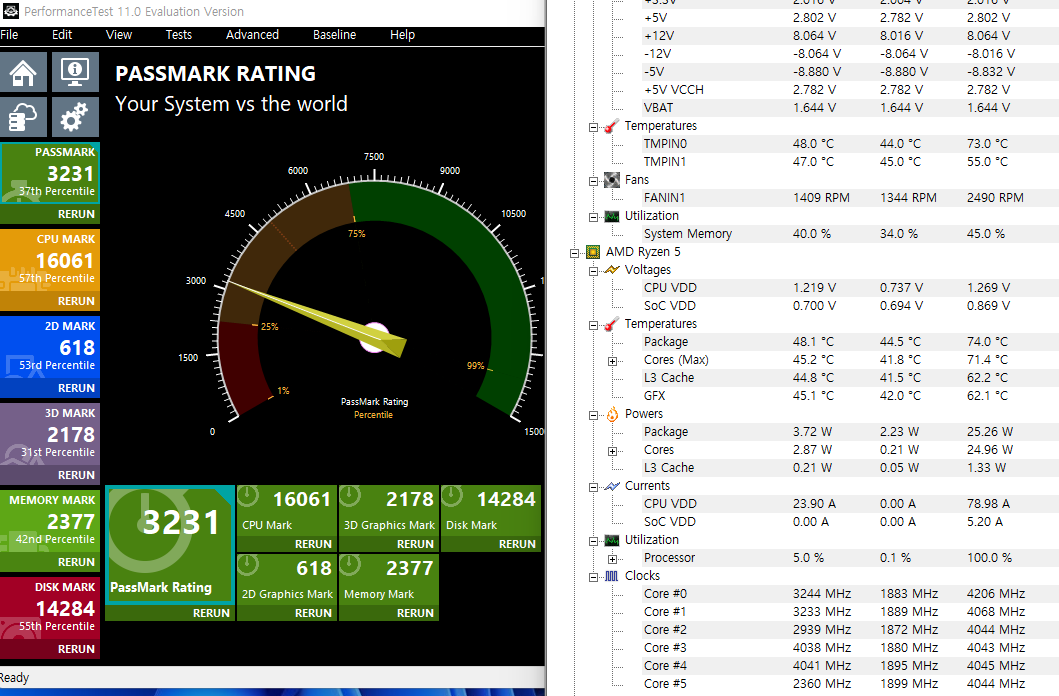
Task: Rerun the CPU MARK test in sidebar
Action: point(76,301)
